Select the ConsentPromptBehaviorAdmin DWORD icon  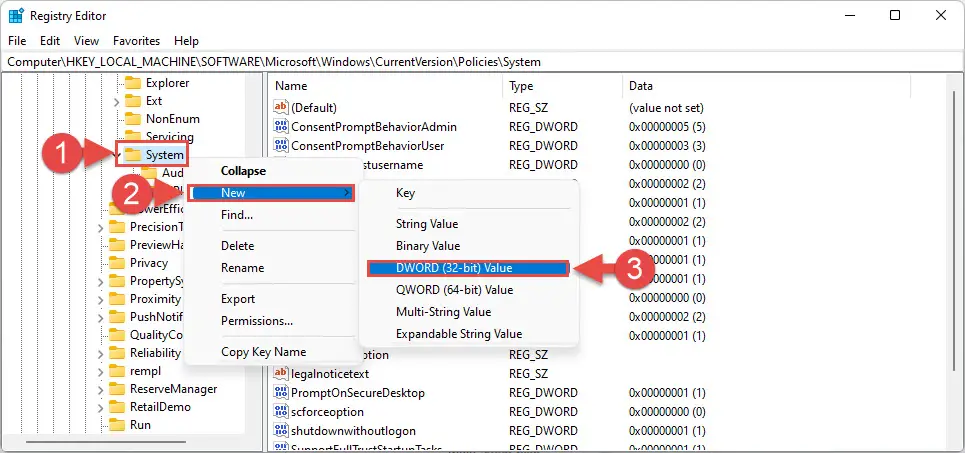(281, 127)
